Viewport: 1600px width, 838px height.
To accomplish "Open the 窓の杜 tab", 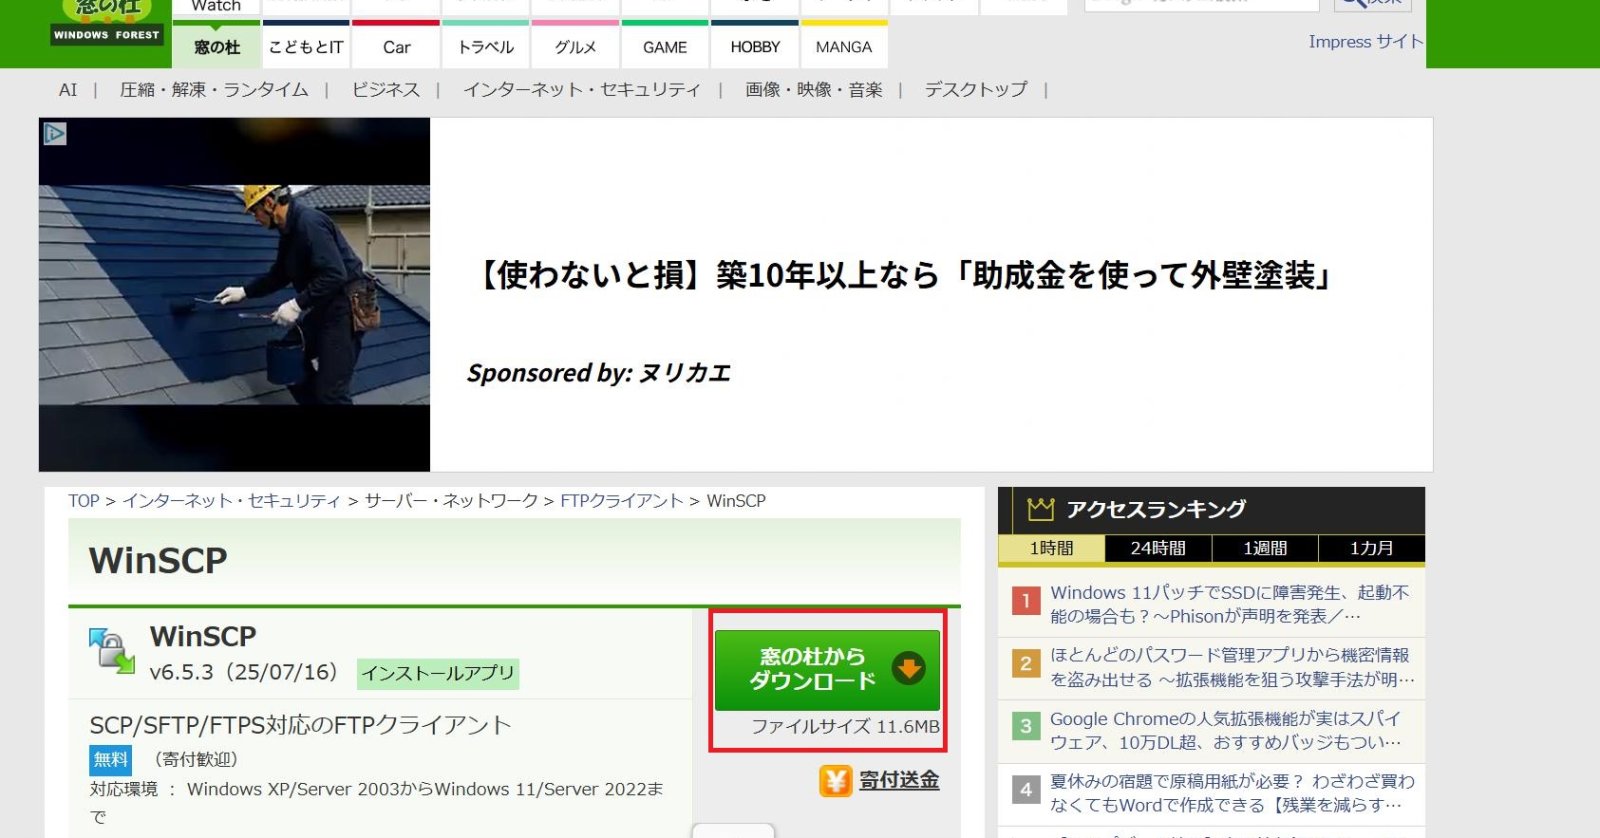I will pyautogui.click(x=217, y=47).
